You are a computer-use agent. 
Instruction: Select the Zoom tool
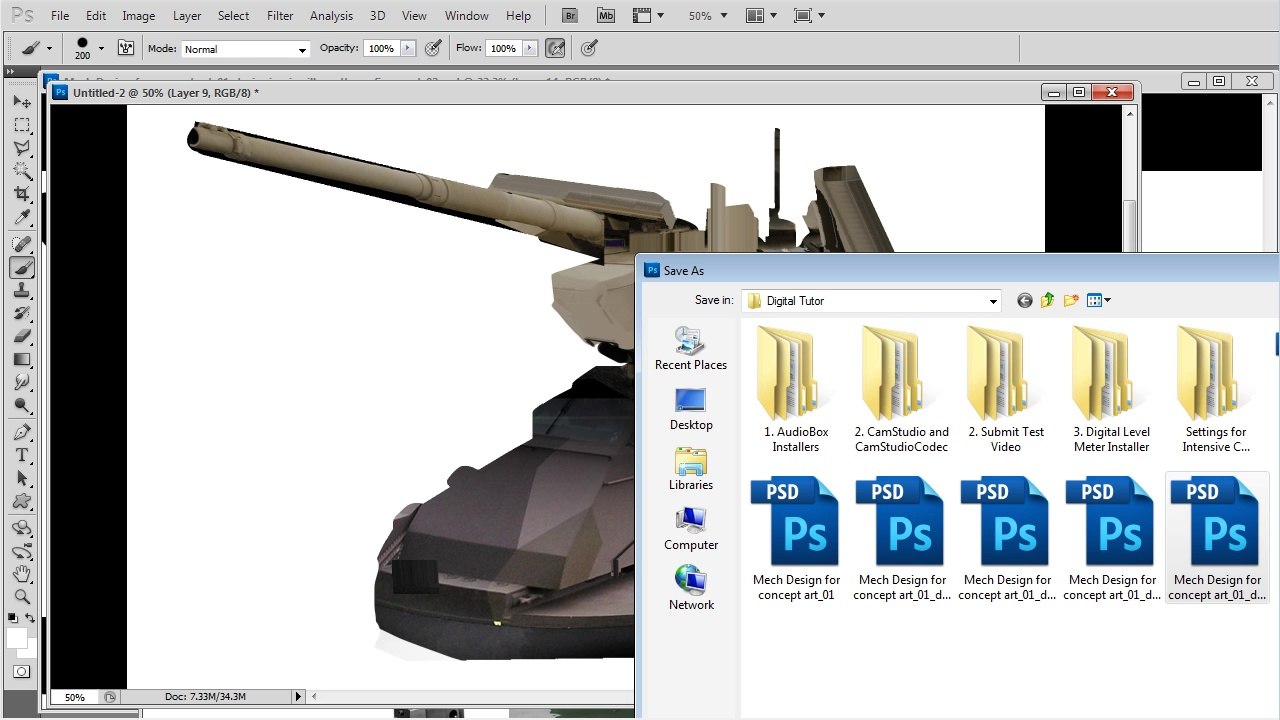[x=21, y=597]
